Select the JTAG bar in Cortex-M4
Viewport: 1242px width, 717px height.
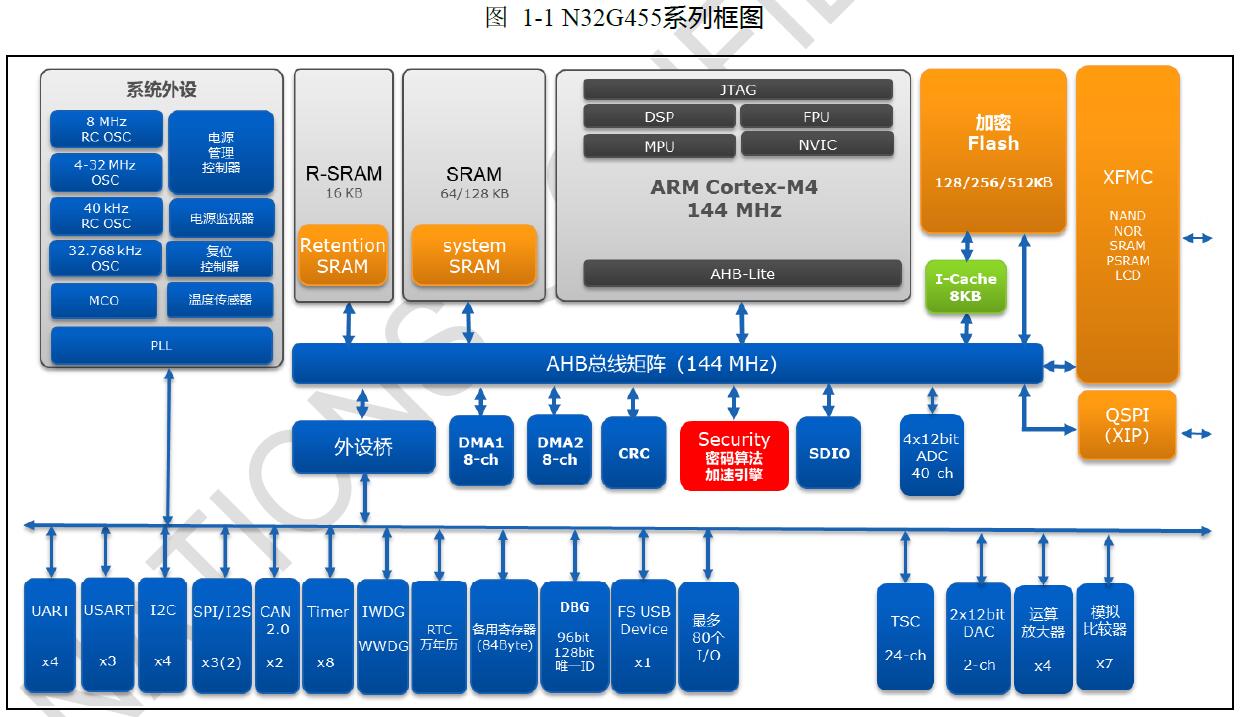coord(738,90)
